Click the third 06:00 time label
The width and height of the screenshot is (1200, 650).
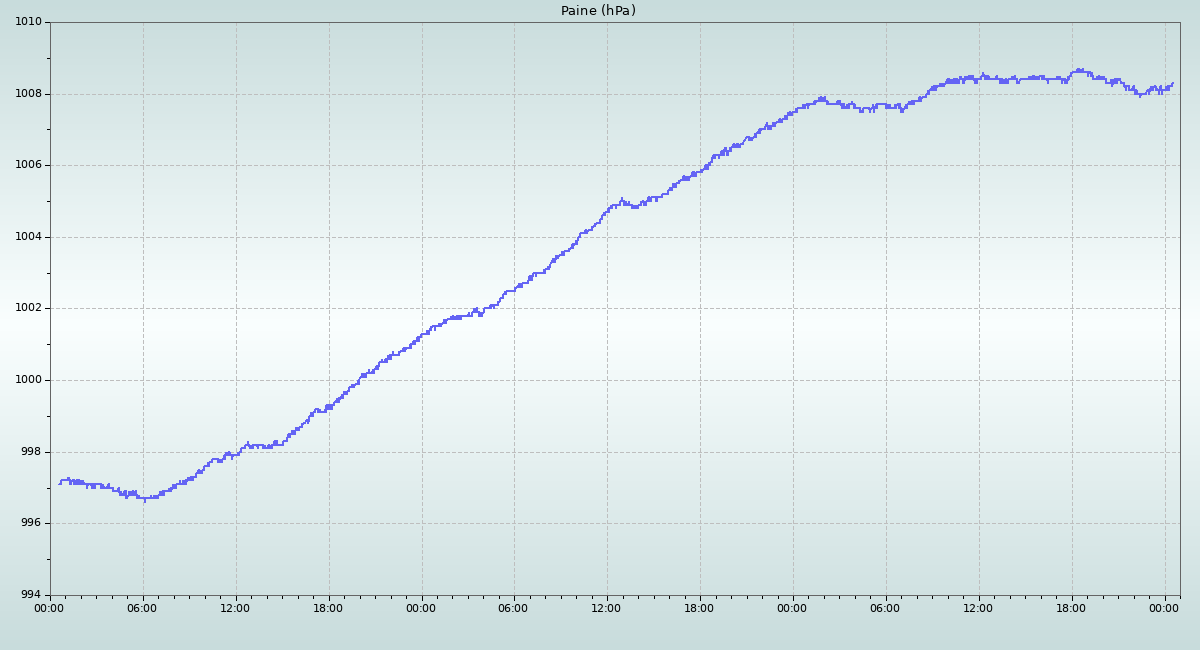point(885,608)
